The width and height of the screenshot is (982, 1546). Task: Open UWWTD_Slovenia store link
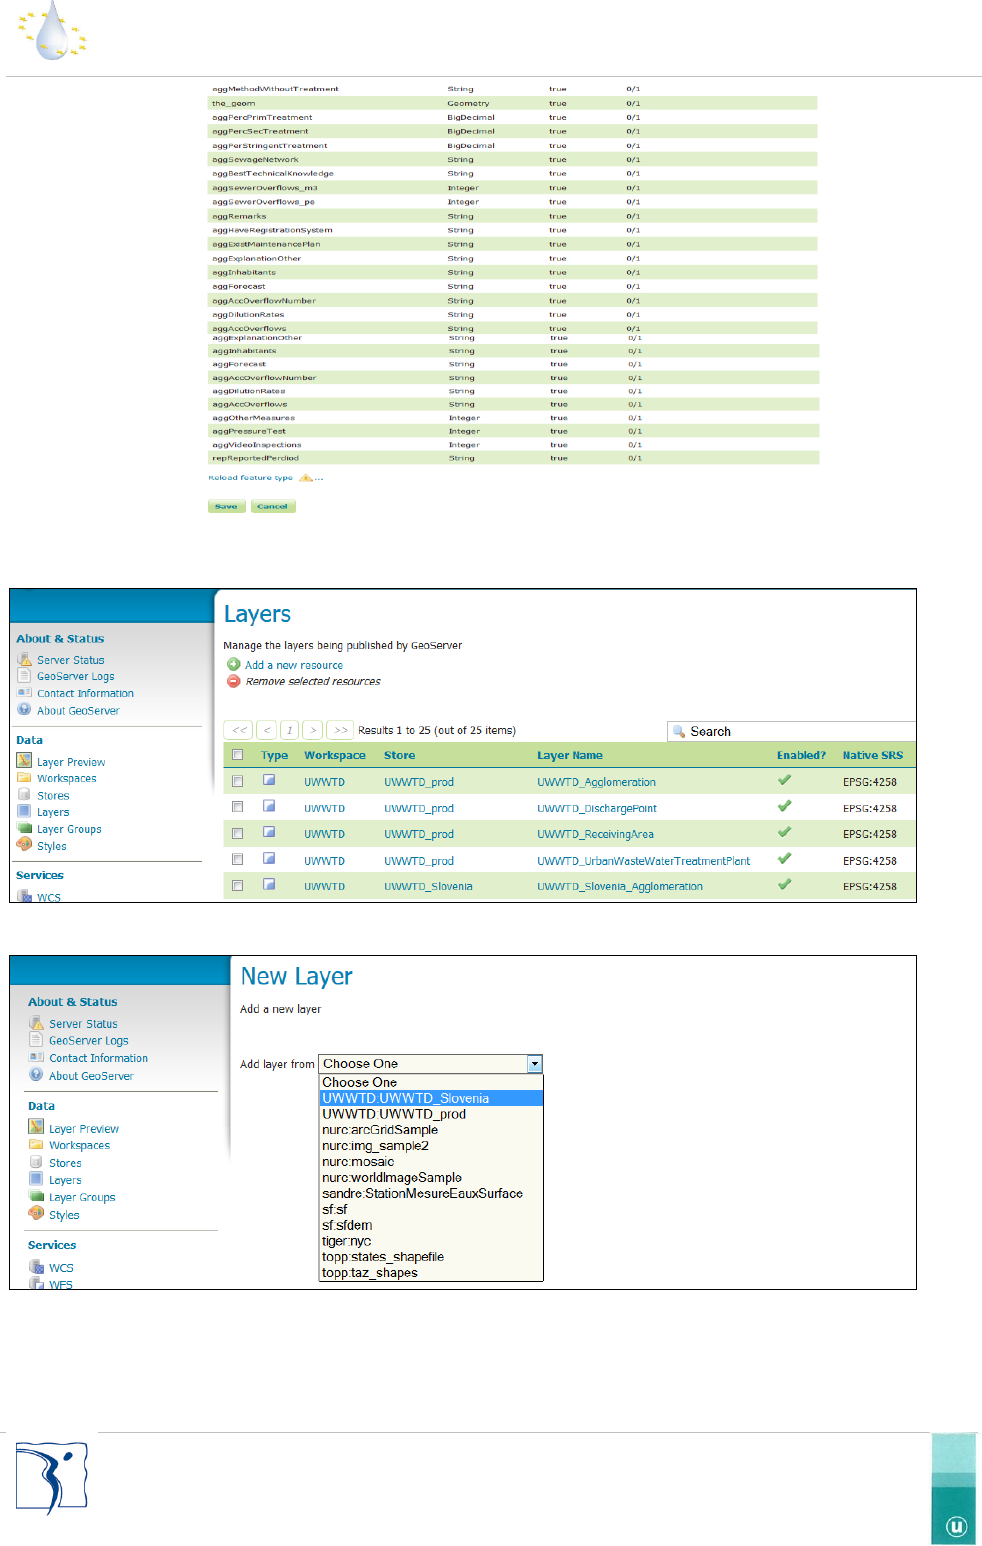tap(428, 886)
